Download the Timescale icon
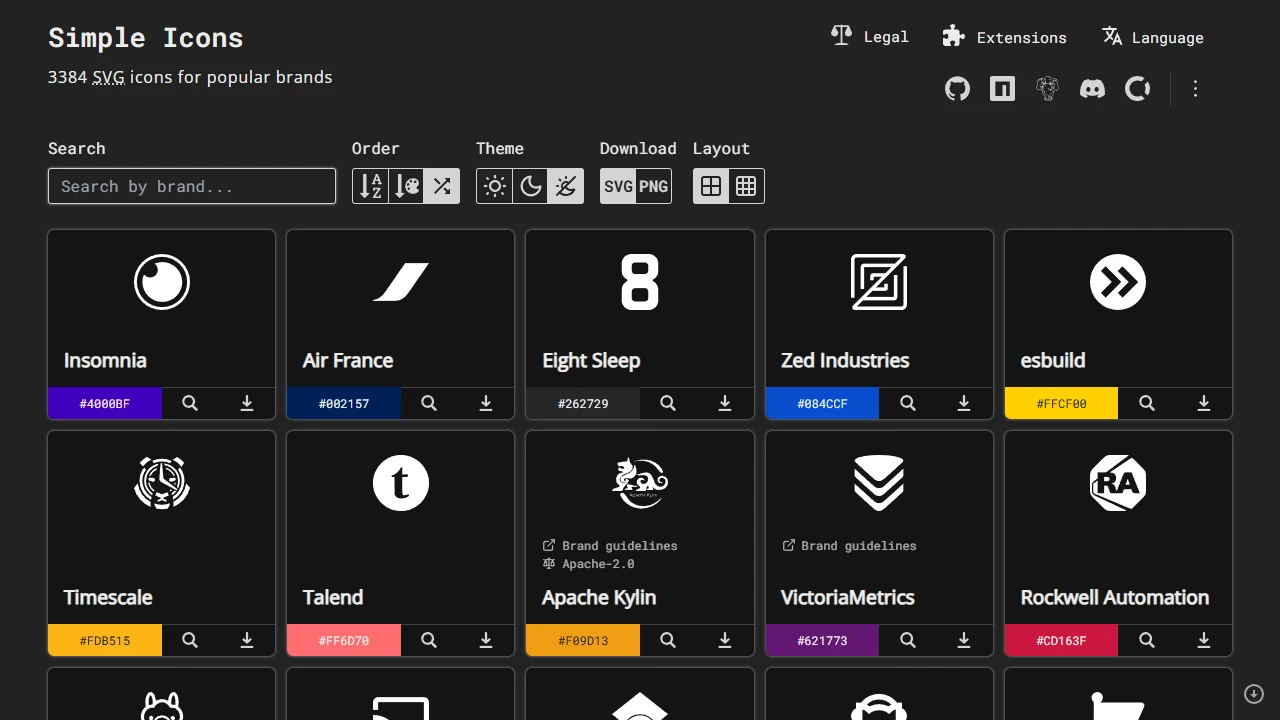 click(x=246, y=640)
